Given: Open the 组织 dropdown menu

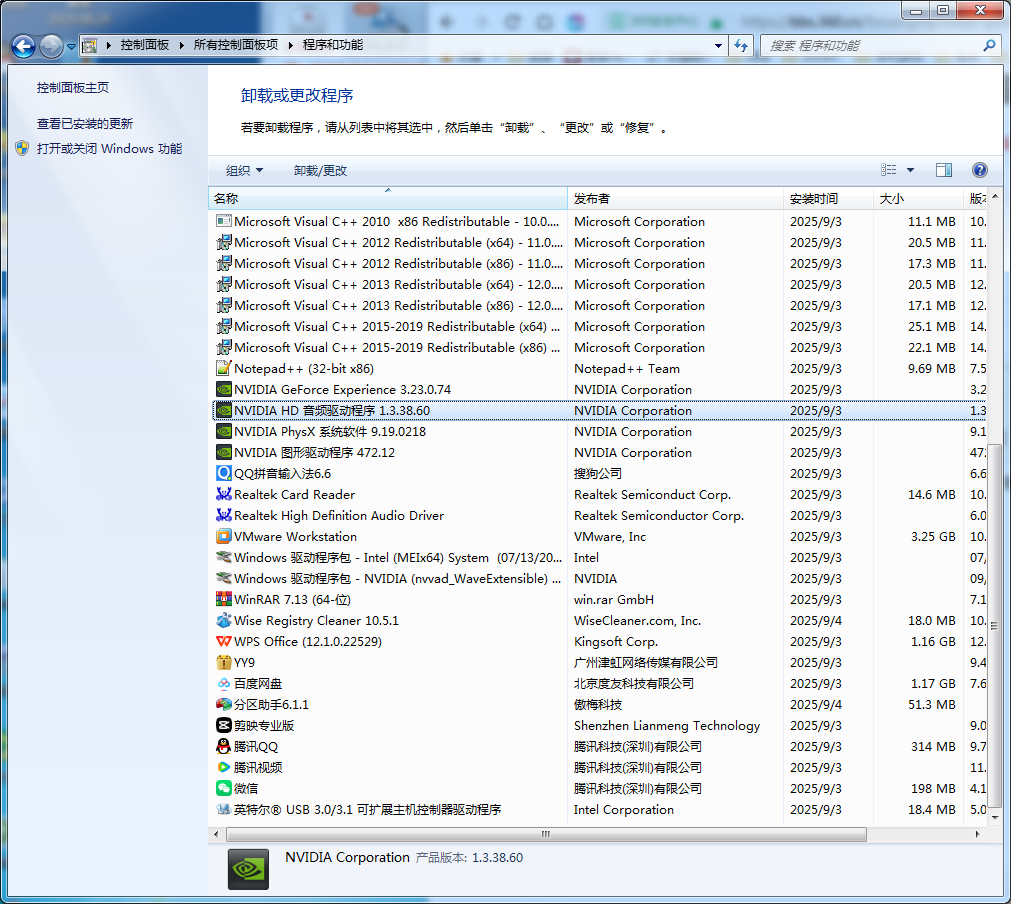Looking at the screenshot, I should point(244,171).
